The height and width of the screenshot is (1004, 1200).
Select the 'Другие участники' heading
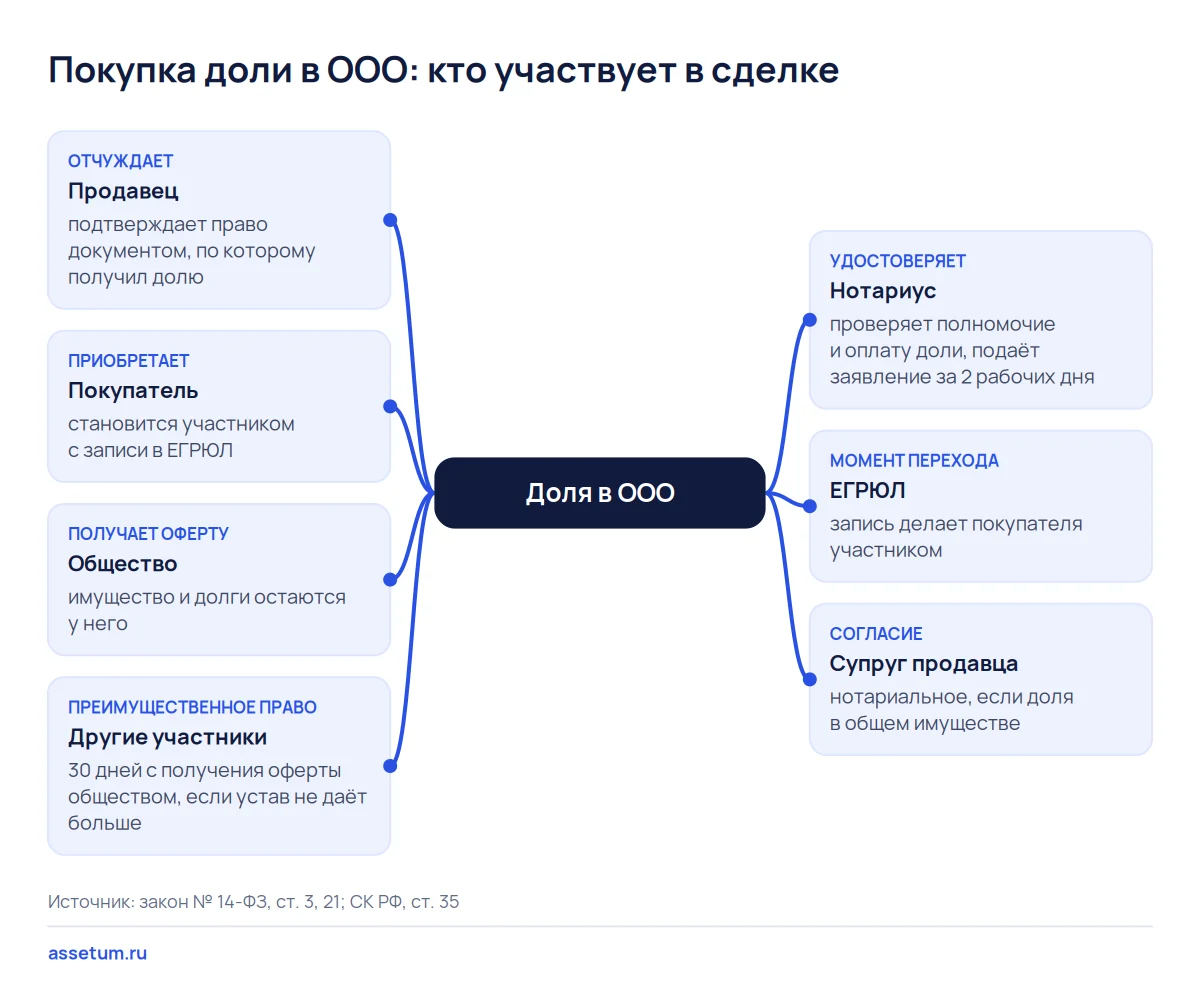point(168,737)
